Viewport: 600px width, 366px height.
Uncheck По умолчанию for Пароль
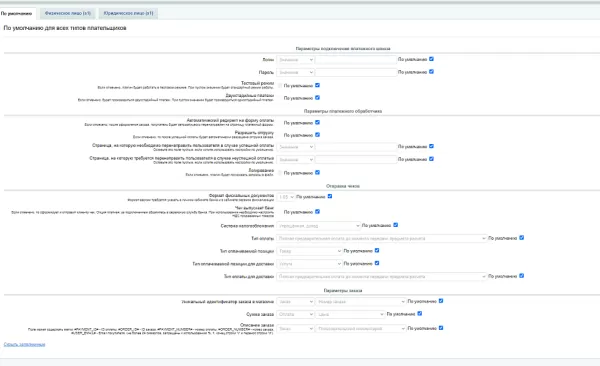[x=431, y=72]
